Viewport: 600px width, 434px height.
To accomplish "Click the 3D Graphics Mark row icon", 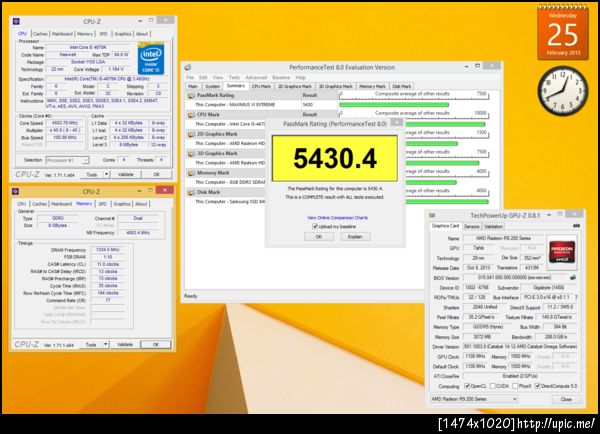I will pyautogui.click(x=191, y=153).
